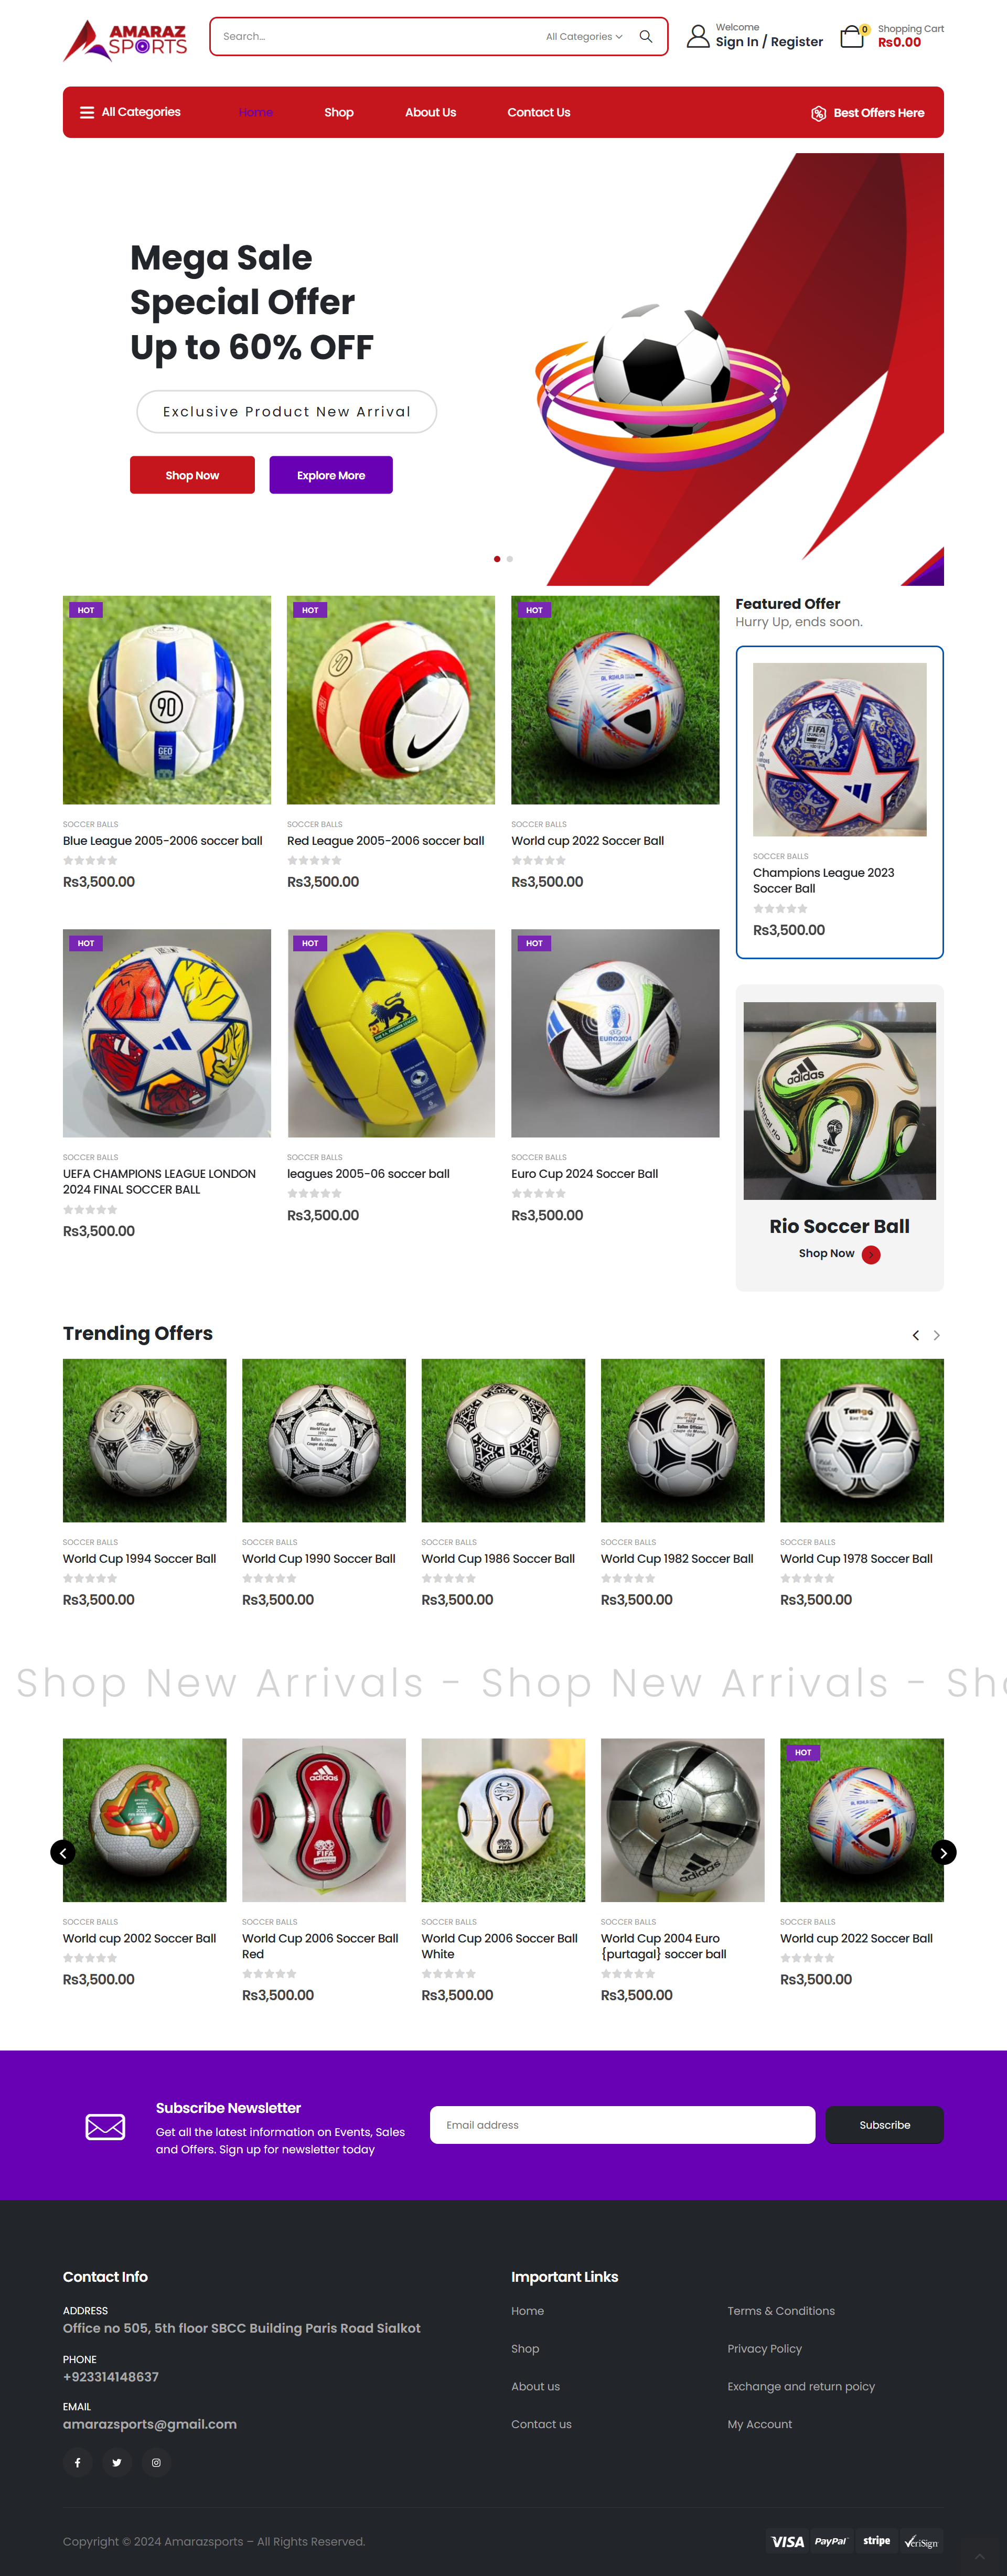Click the user account icon

tap(698, 37)
